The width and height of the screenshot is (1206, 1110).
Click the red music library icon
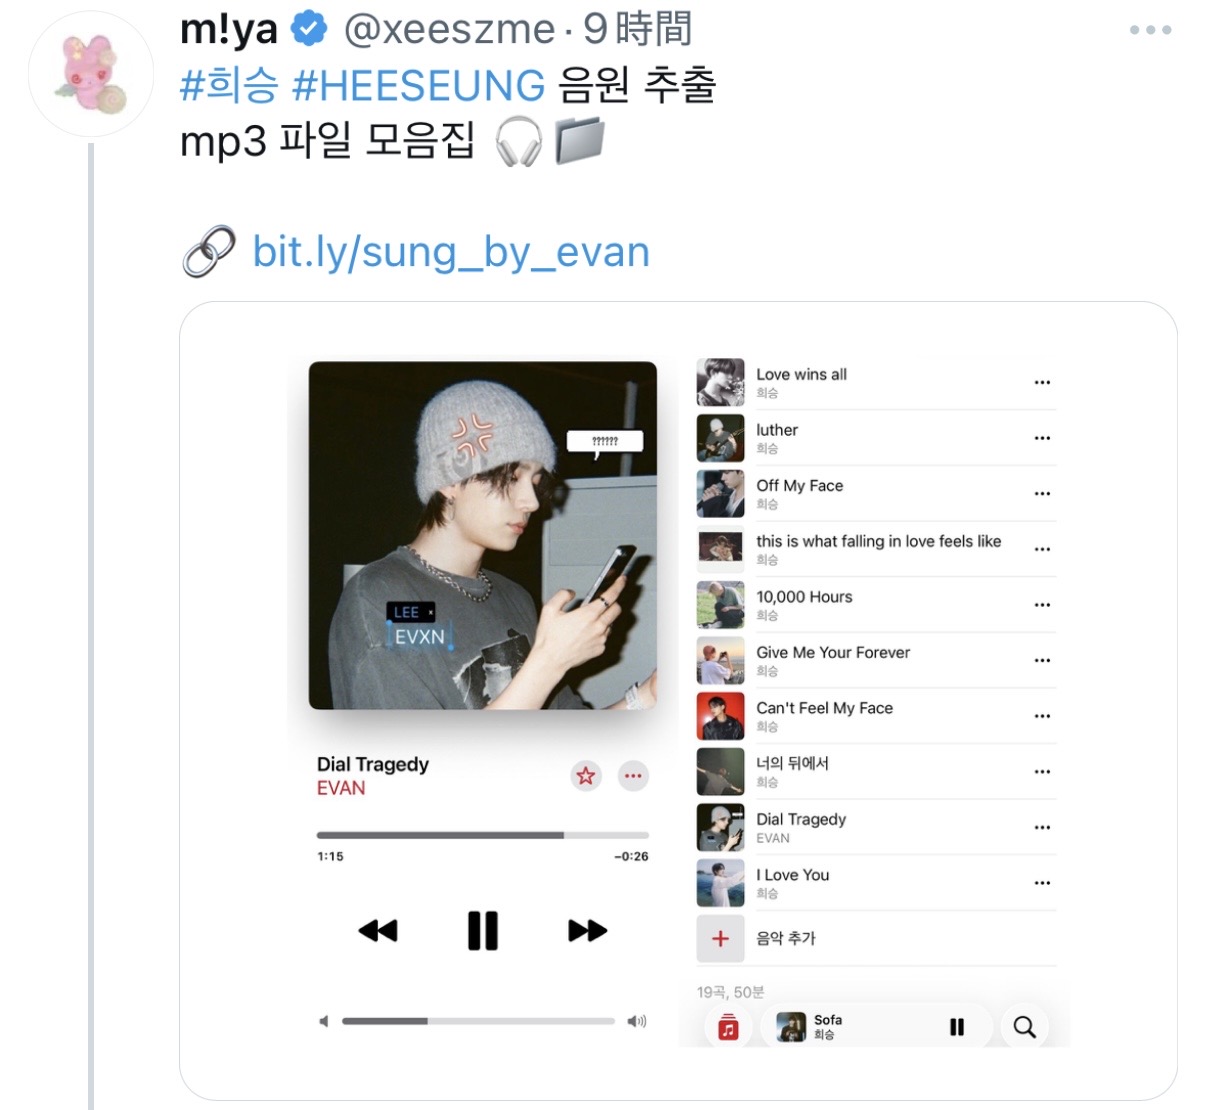click(728, 1027)
